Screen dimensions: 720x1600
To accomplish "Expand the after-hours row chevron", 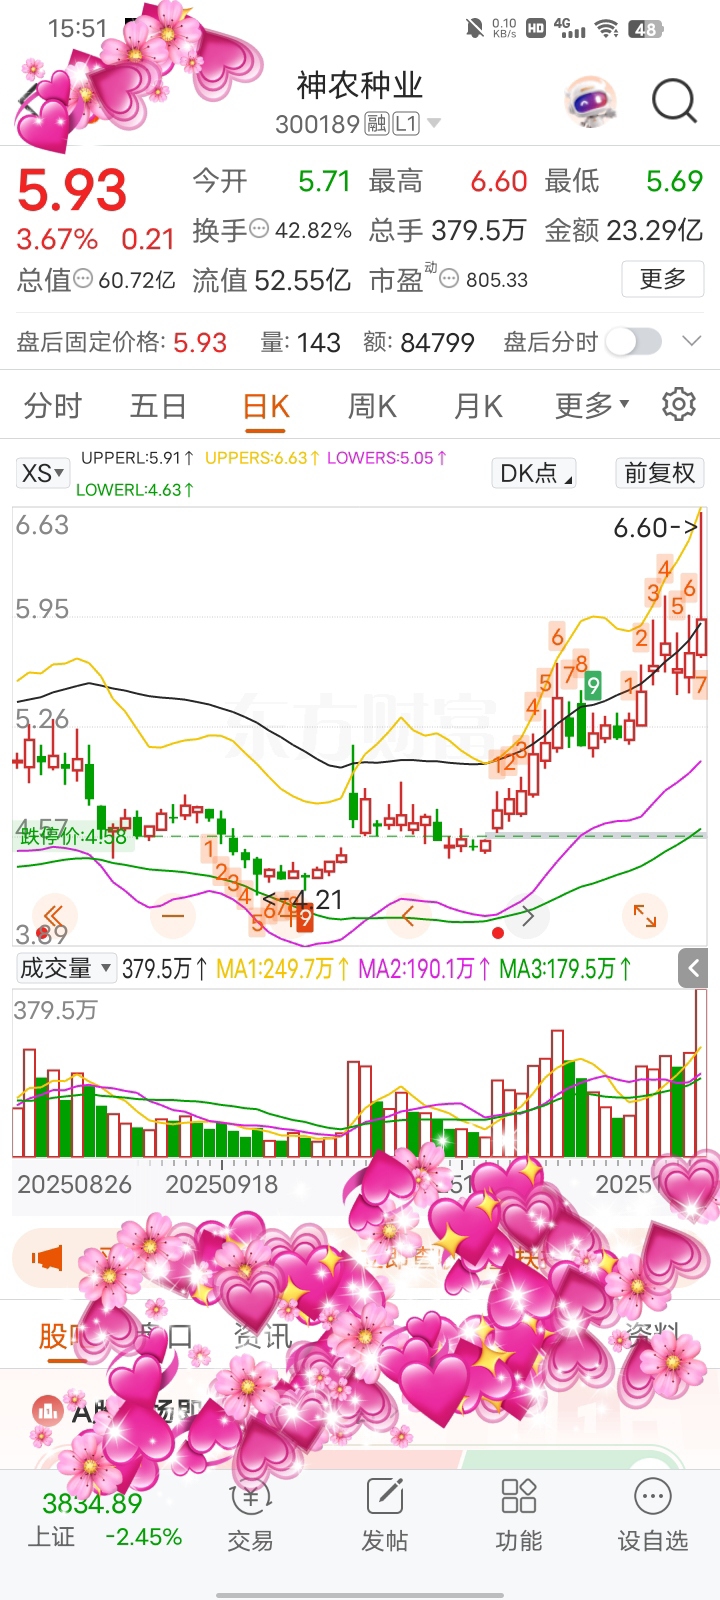I will point(692,342).
